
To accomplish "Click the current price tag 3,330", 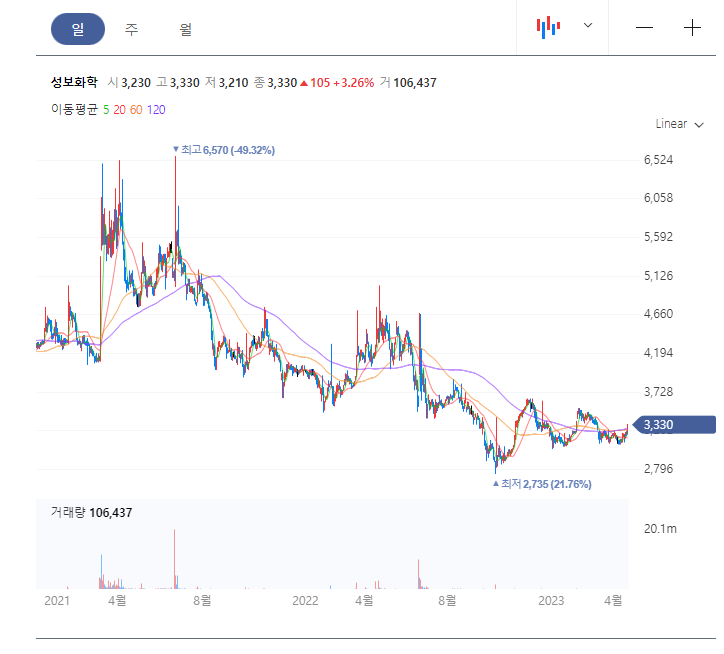I will click(675, 425).
